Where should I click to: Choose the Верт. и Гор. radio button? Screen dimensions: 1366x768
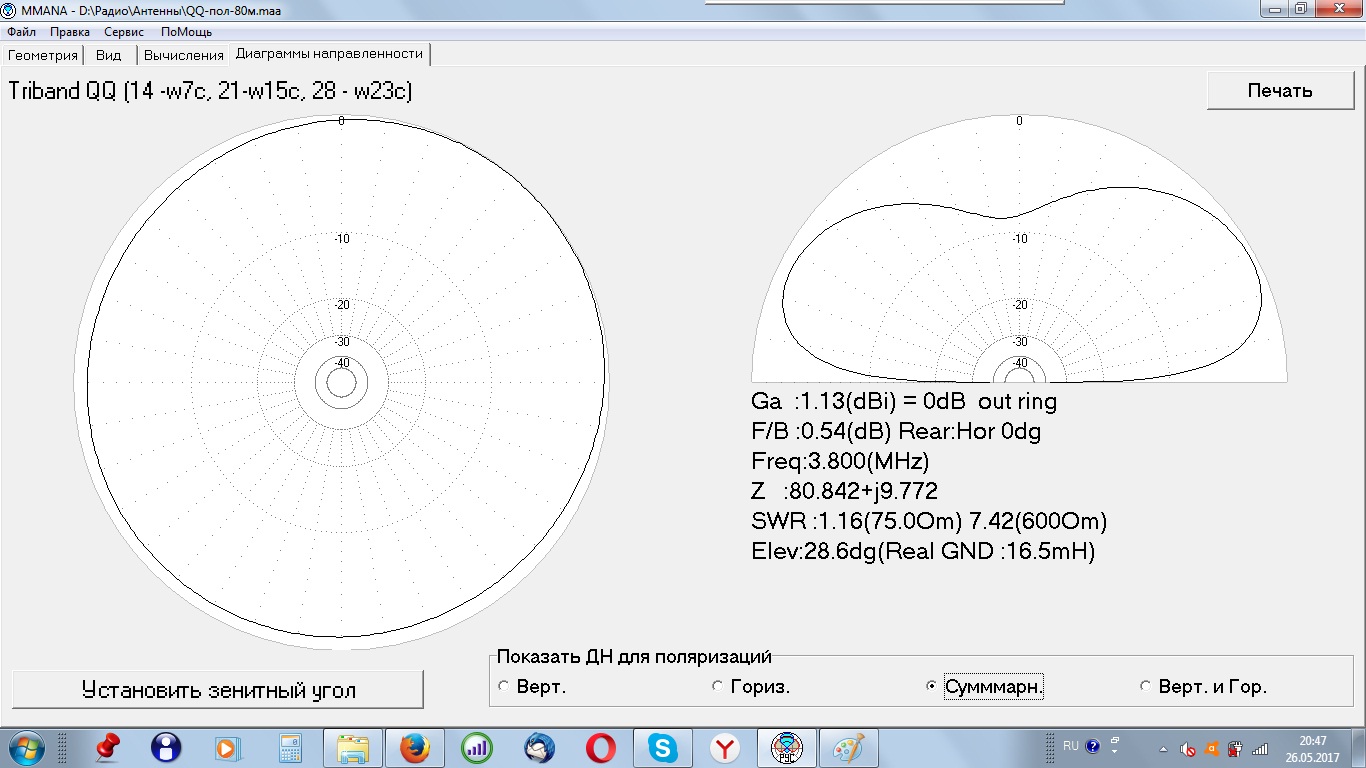pos(1145,687)
